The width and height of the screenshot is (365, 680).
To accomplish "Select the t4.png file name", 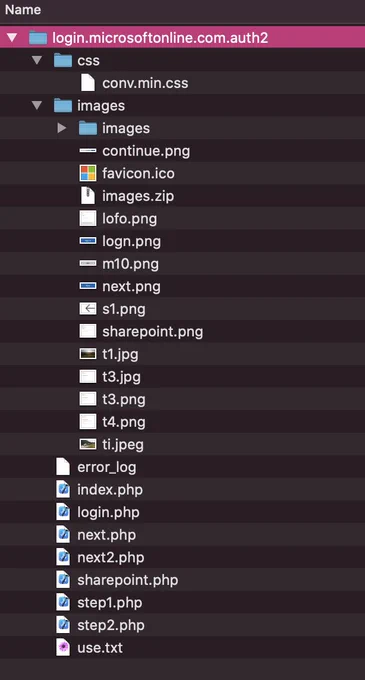I will (124, 422).
